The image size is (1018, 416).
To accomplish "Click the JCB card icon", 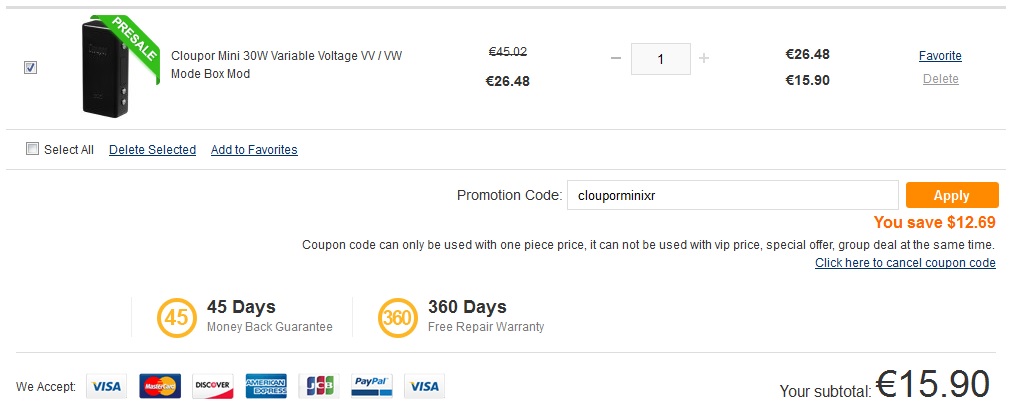I will (x=319, y=386).
